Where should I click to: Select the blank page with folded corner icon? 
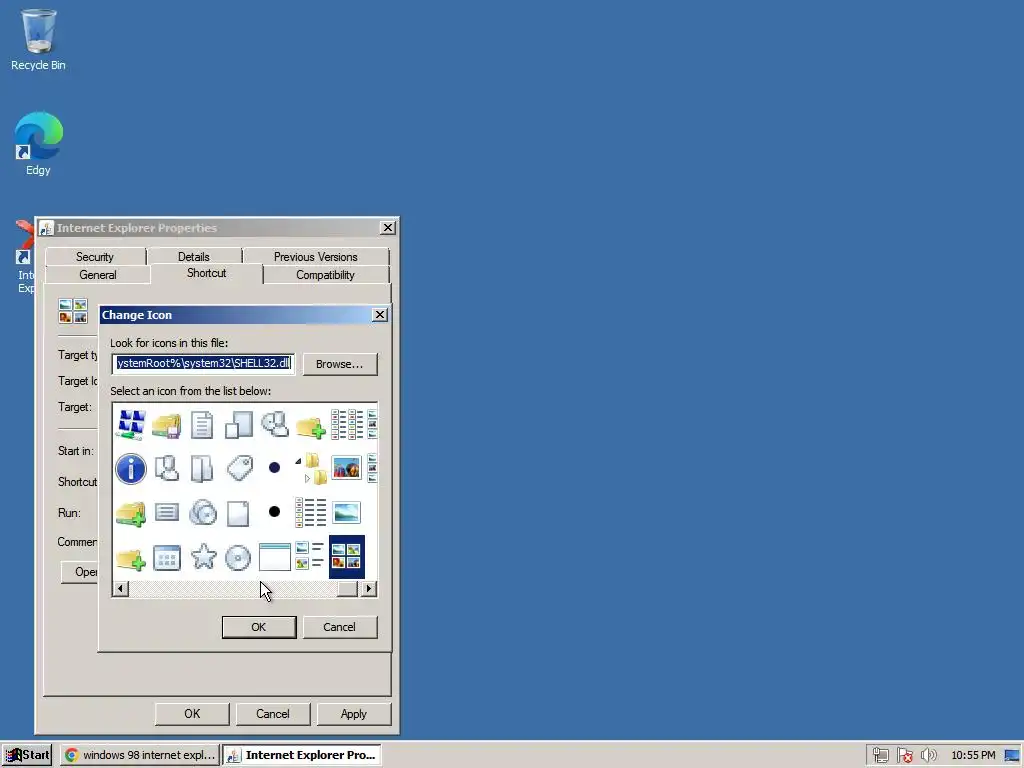coord(238,513)
